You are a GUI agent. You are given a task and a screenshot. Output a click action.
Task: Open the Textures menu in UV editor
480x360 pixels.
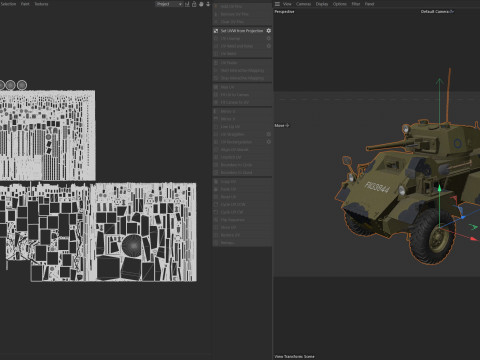click(41, 4)
